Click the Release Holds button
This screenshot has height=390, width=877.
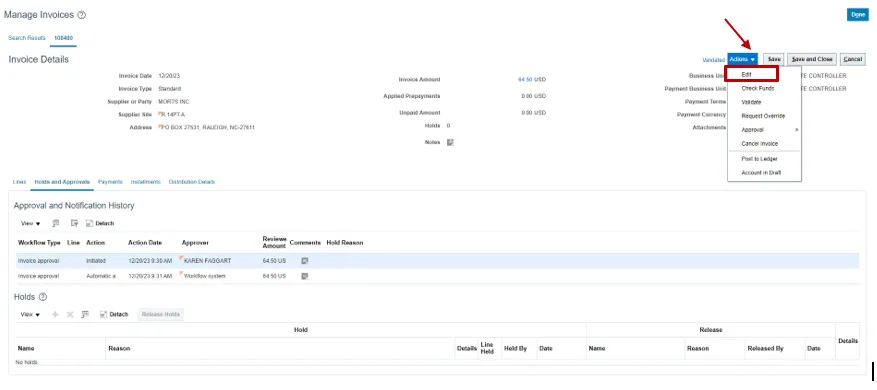(161, 314)
